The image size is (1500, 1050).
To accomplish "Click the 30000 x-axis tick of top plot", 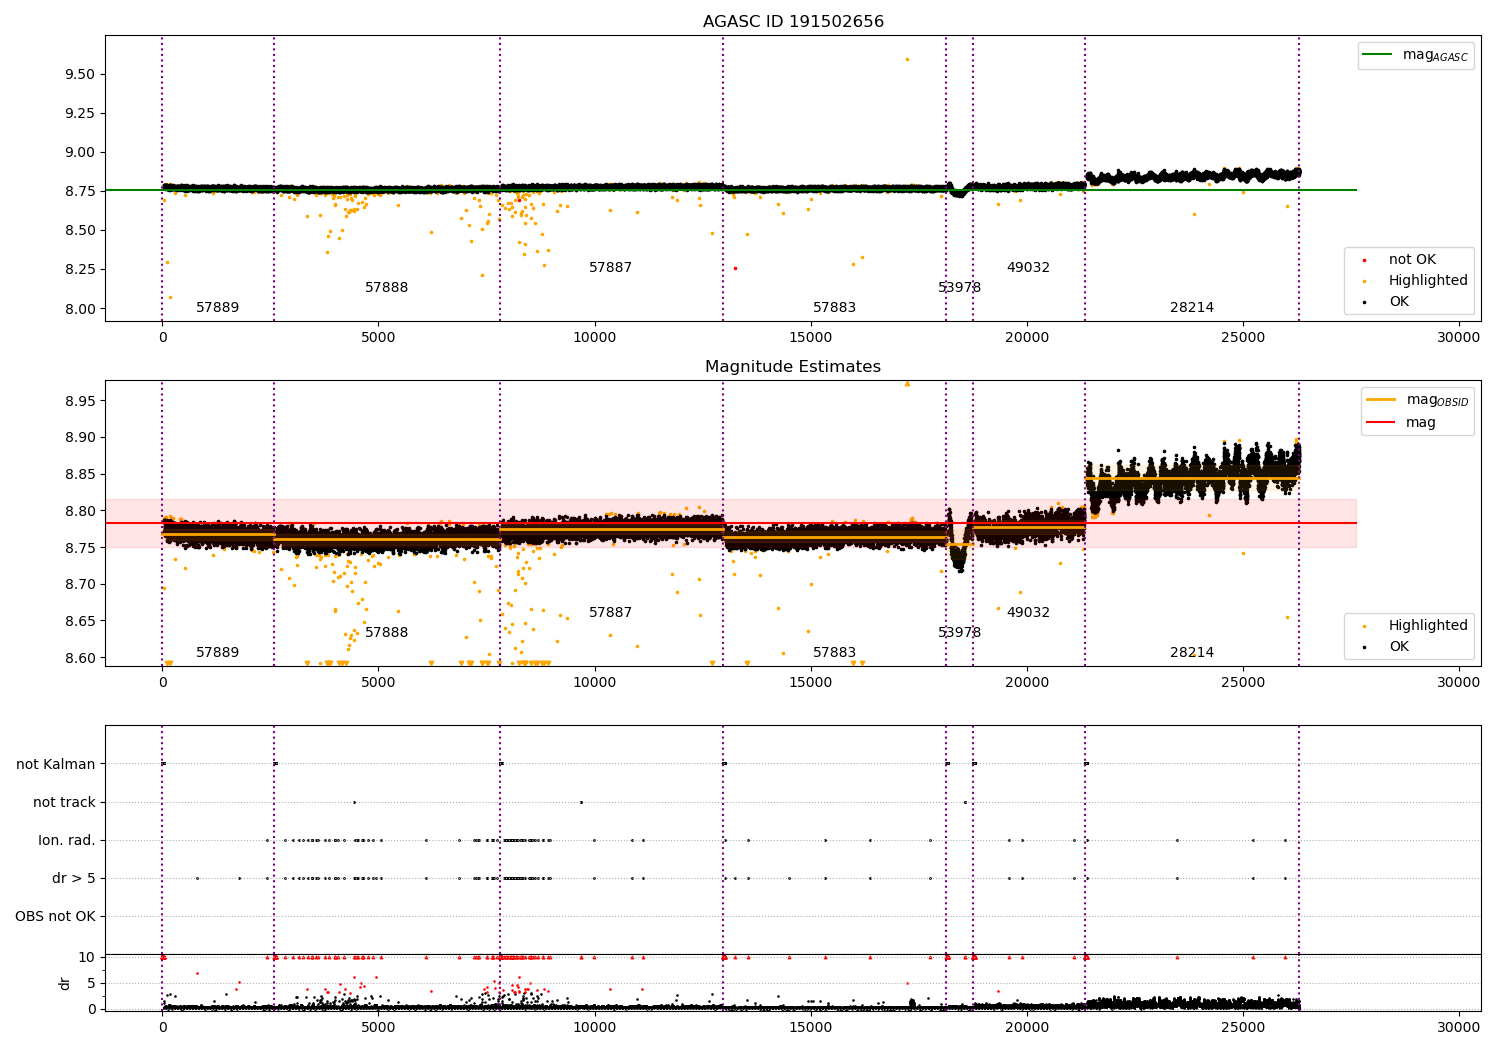I will coord(1458,338).
